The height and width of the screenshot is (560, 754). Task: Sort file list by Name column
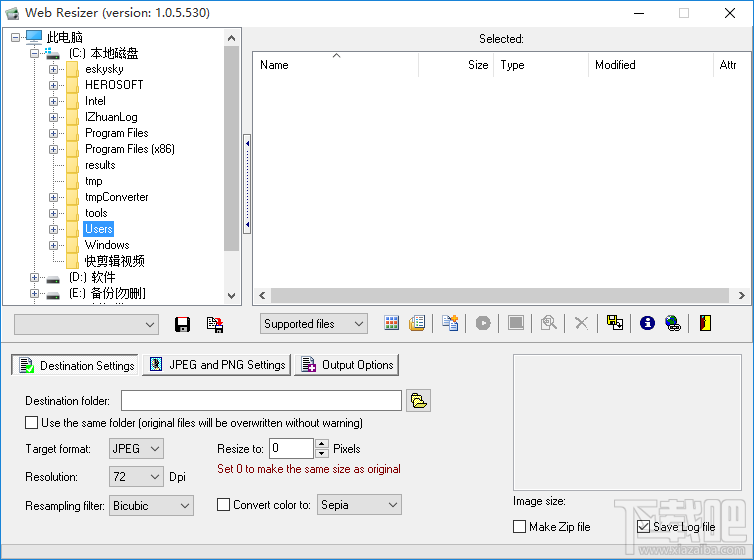point(336,64)
